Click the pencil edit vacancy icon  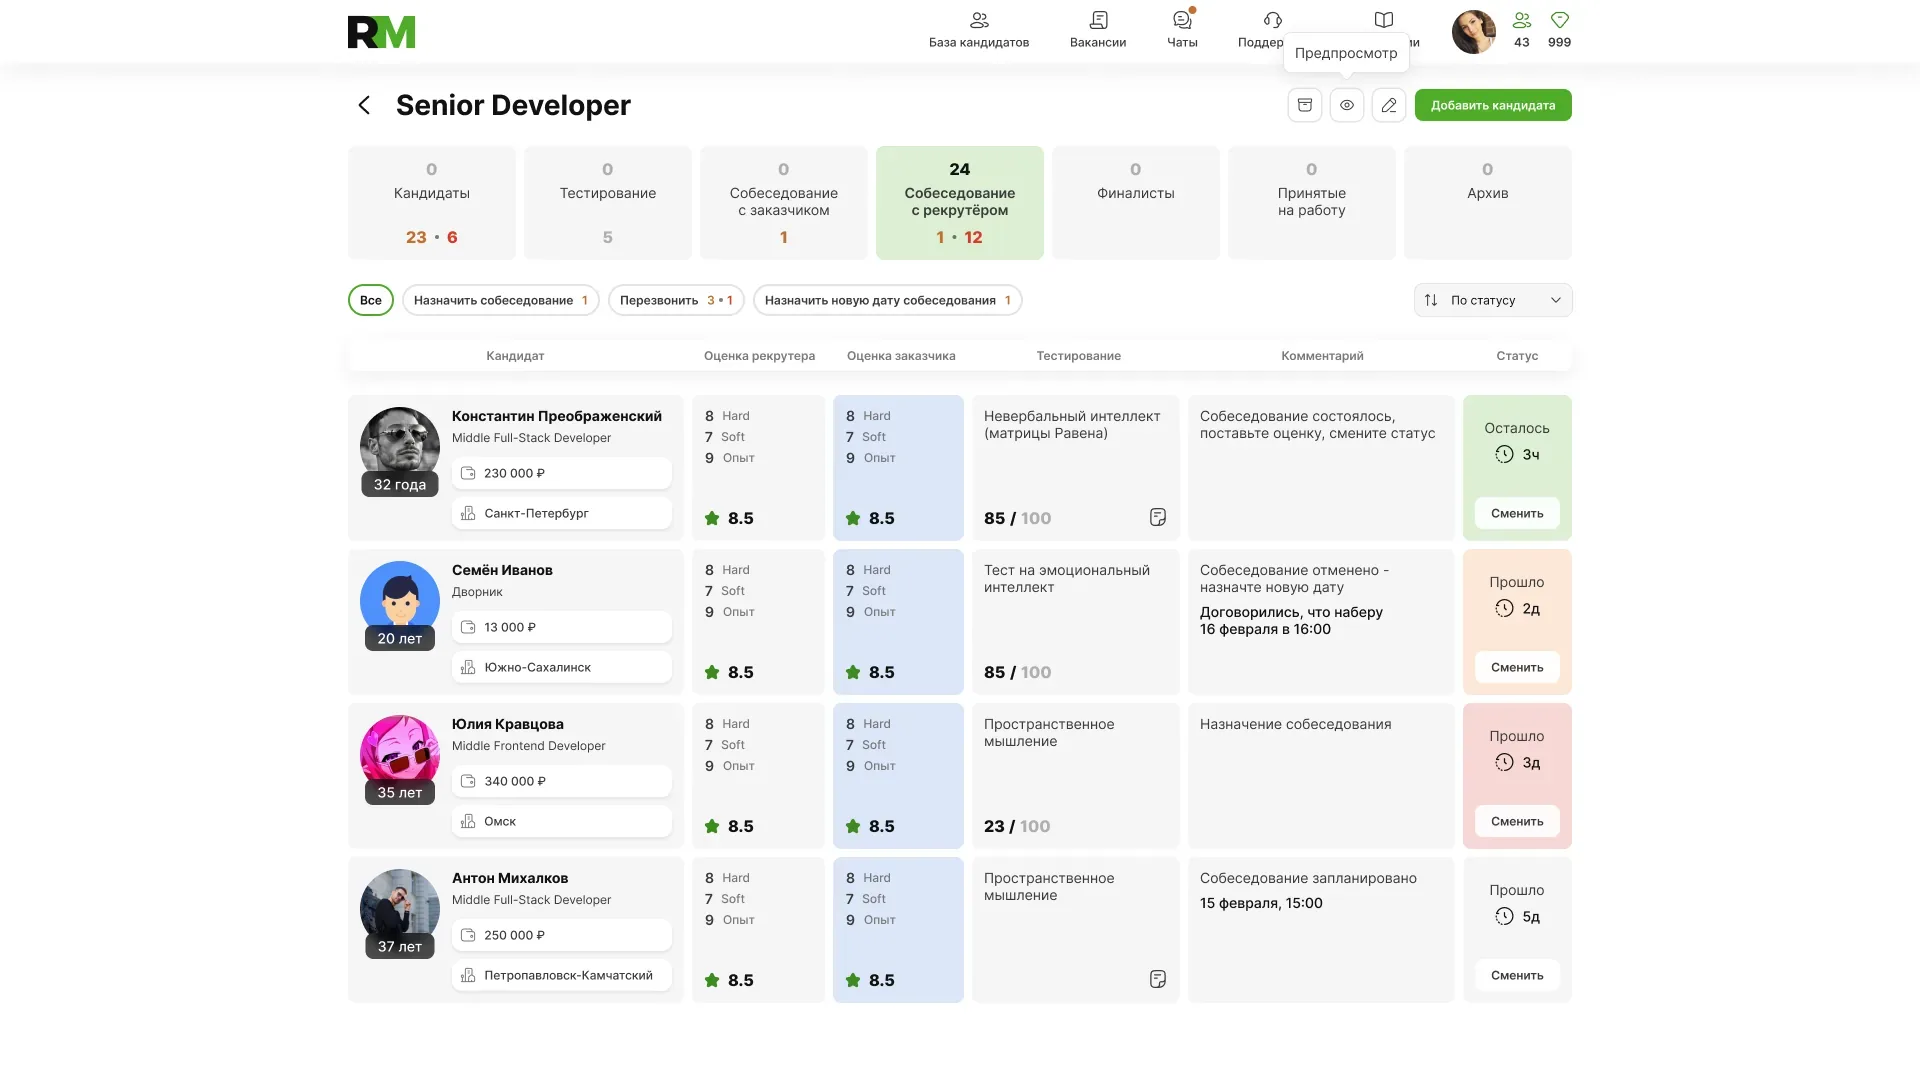(x=1389, y=105)
